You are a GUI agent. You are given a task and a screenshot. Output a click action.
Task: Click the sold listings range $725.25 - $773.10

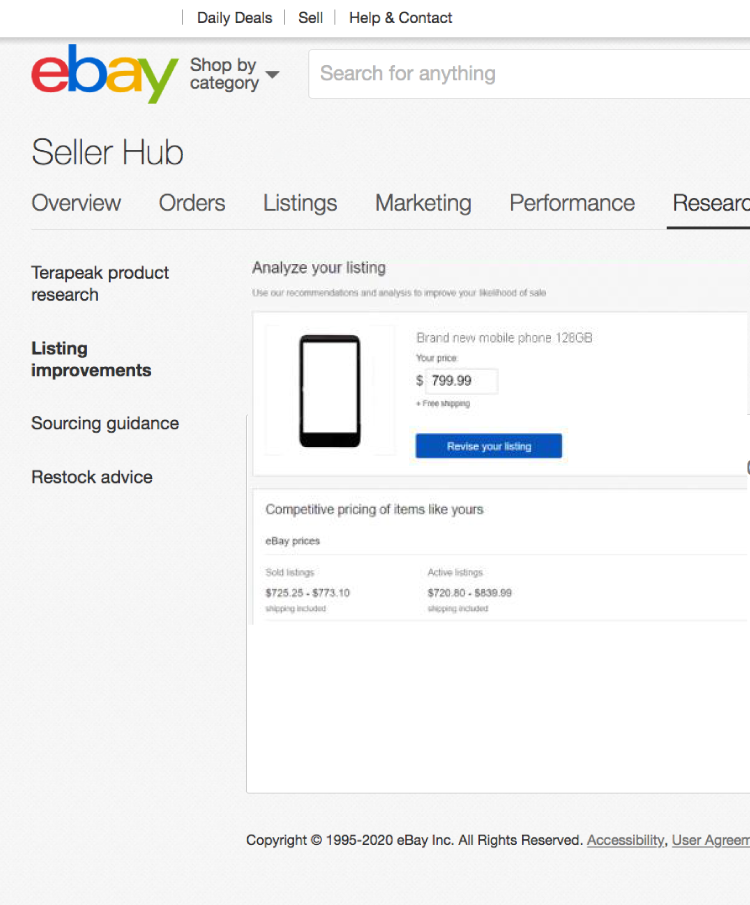click(x=307, y=593)
